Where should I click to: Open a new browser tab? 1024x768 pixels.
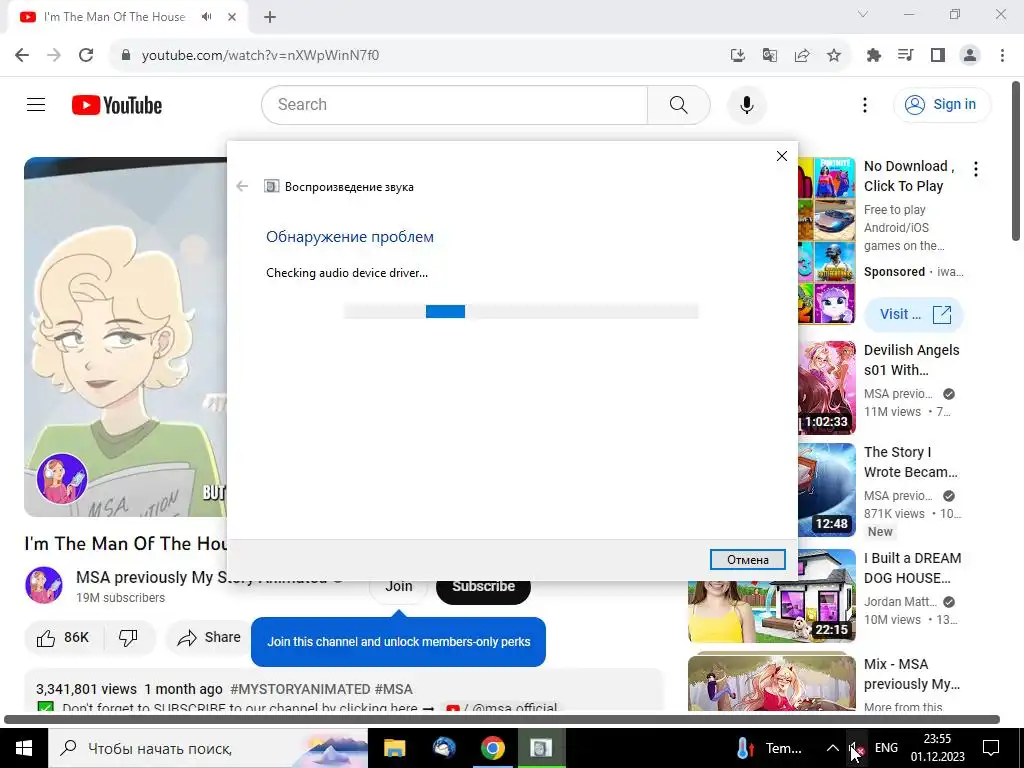click(x=270, y=17)
